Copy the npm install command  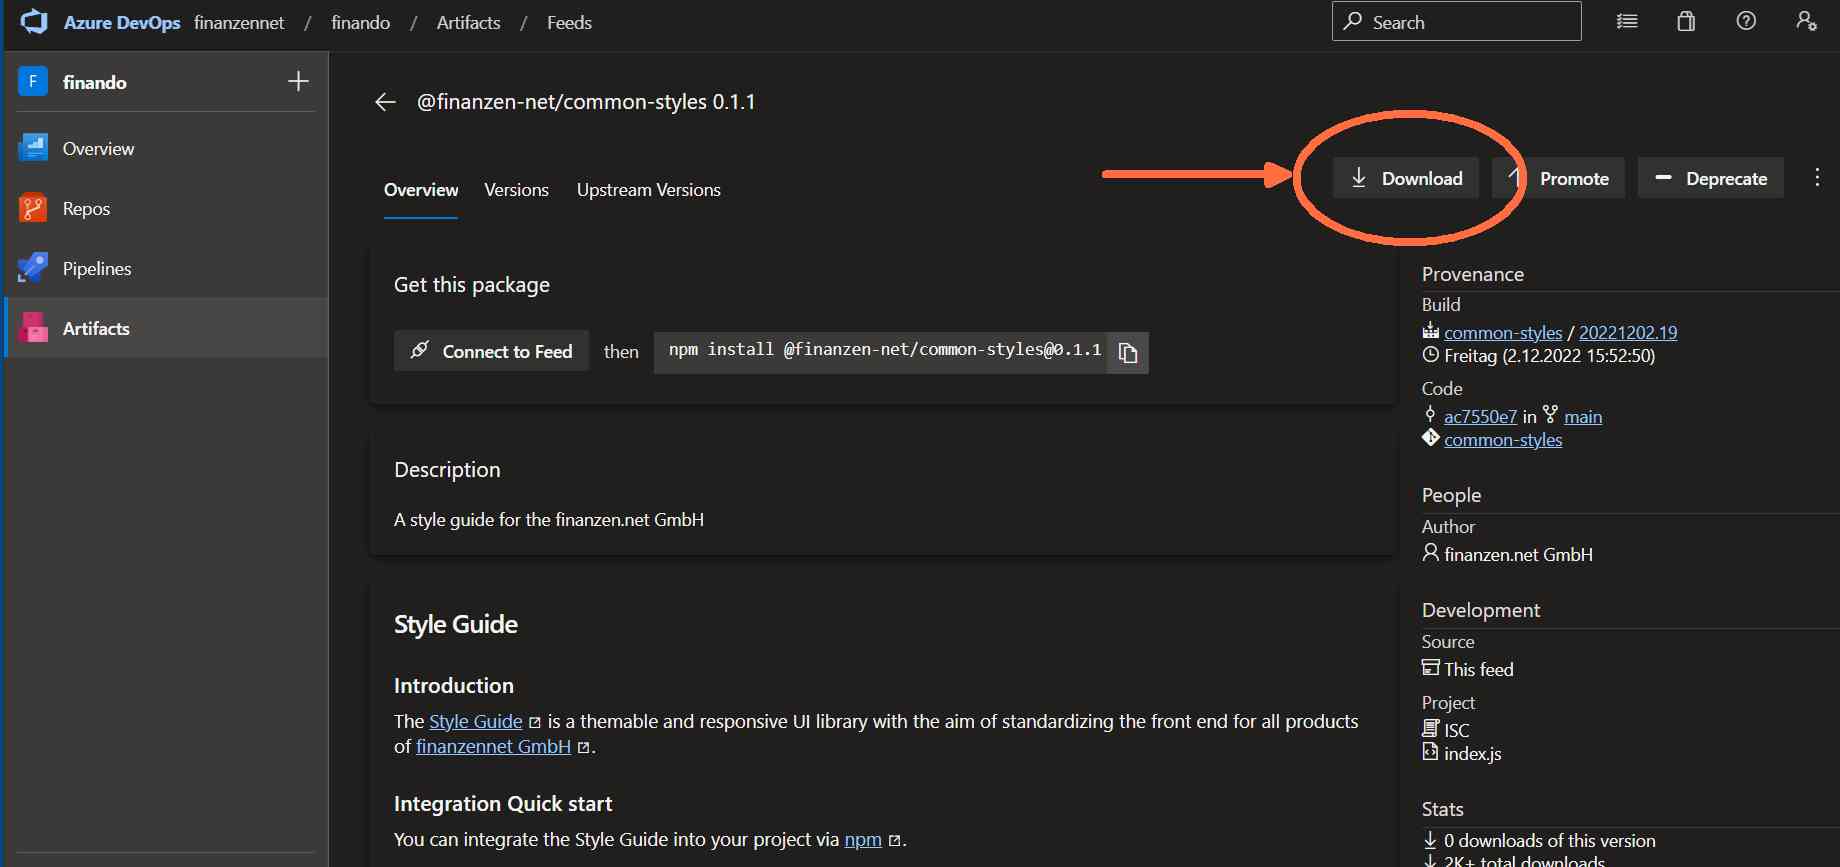click(1128, 352)
